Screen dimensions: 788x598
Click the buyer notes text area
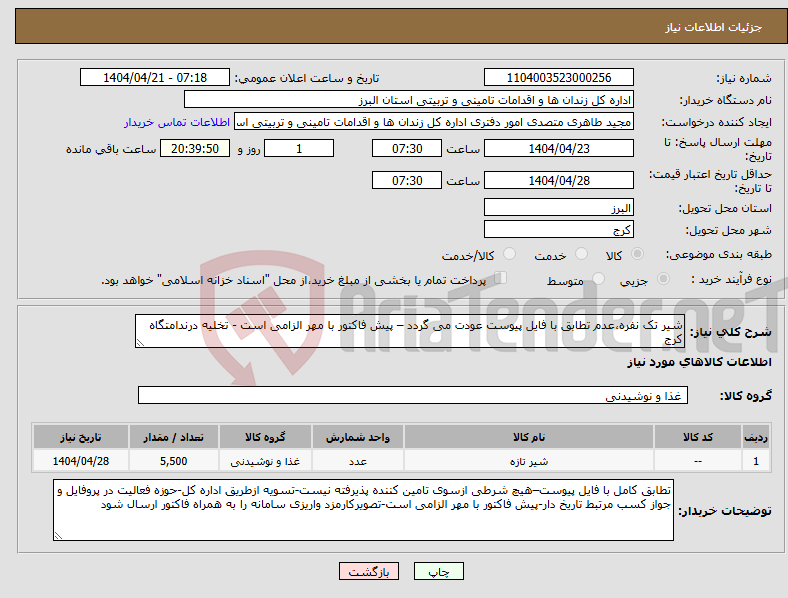coord(363,510)
